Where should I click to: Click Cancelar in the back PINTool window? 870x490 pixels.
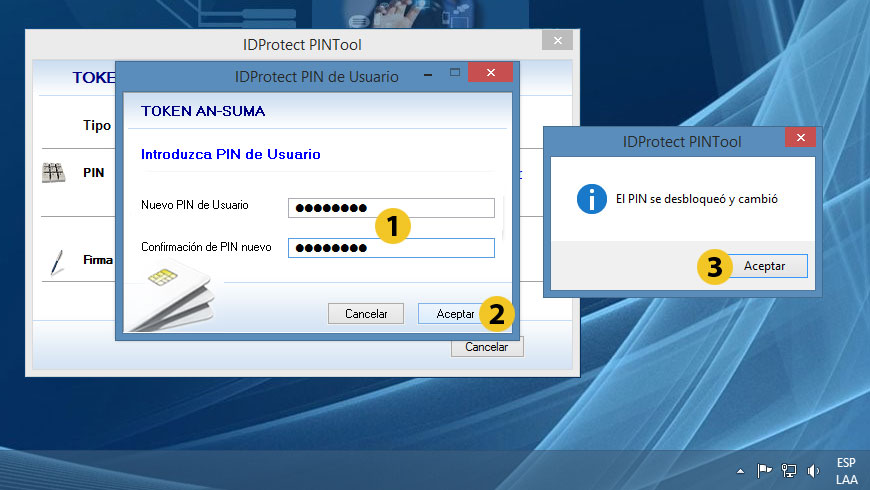487,347
